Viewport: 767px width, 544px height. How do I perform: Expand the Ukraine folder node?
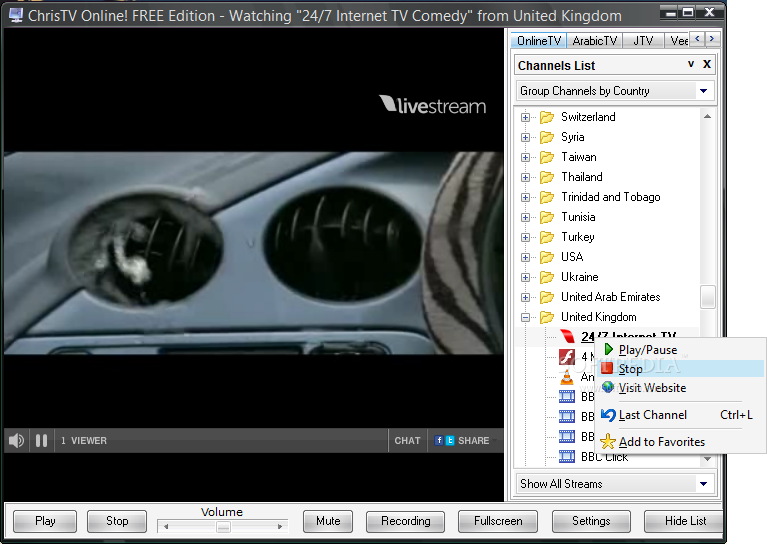(x=525, y=278)
